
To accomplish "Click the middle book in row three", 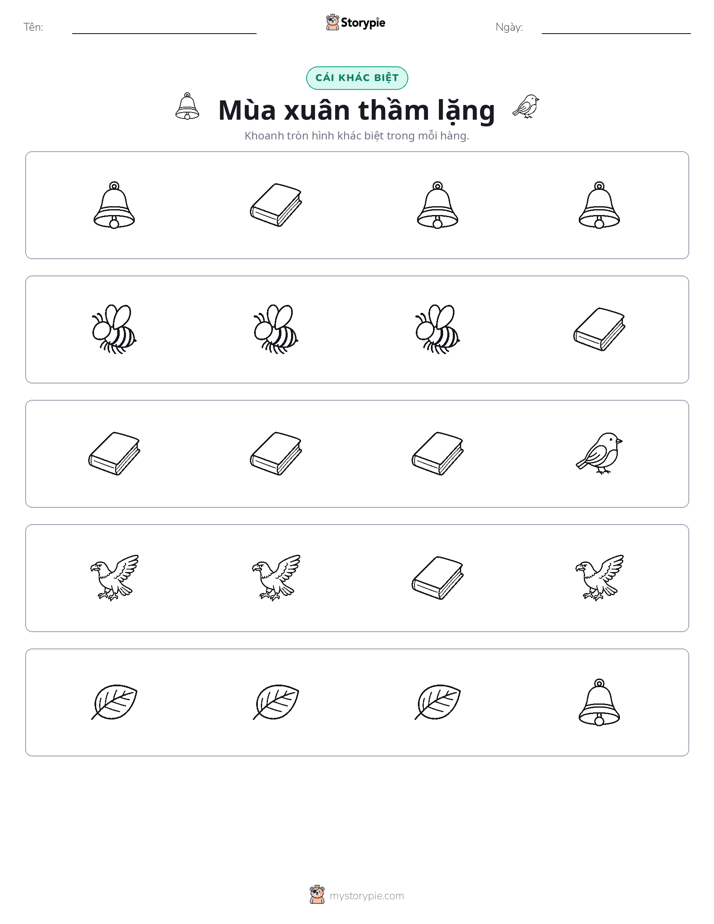I will (x=276, y=454).
